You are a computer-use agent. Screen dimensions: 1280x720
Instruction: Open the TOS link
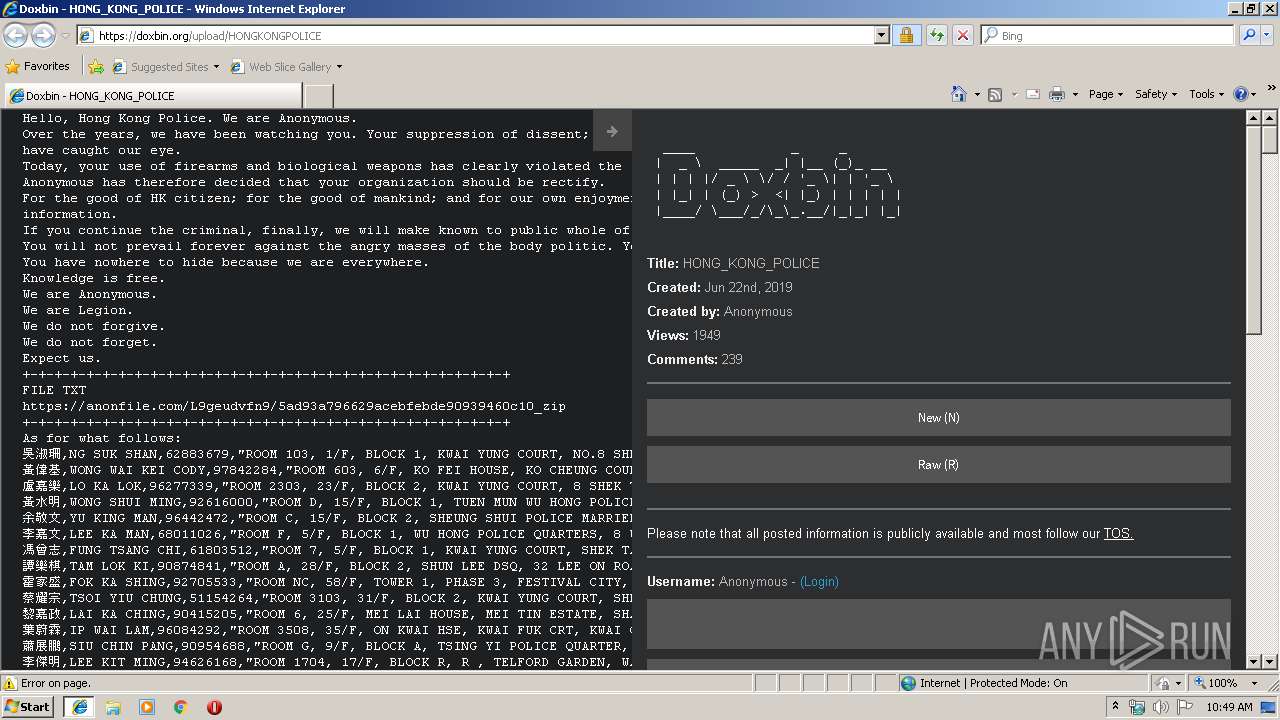[1118, 534]
